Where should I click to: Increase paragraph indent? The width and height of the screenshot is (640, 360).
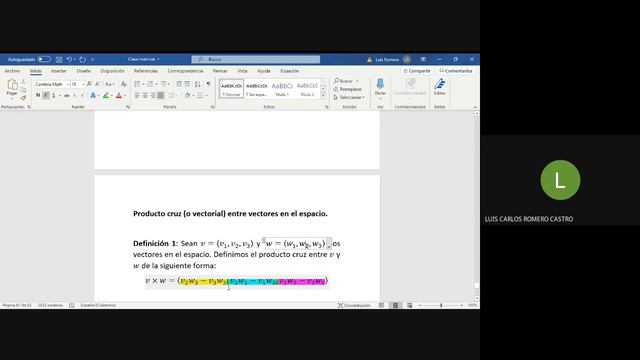click(x=187, y=84)
